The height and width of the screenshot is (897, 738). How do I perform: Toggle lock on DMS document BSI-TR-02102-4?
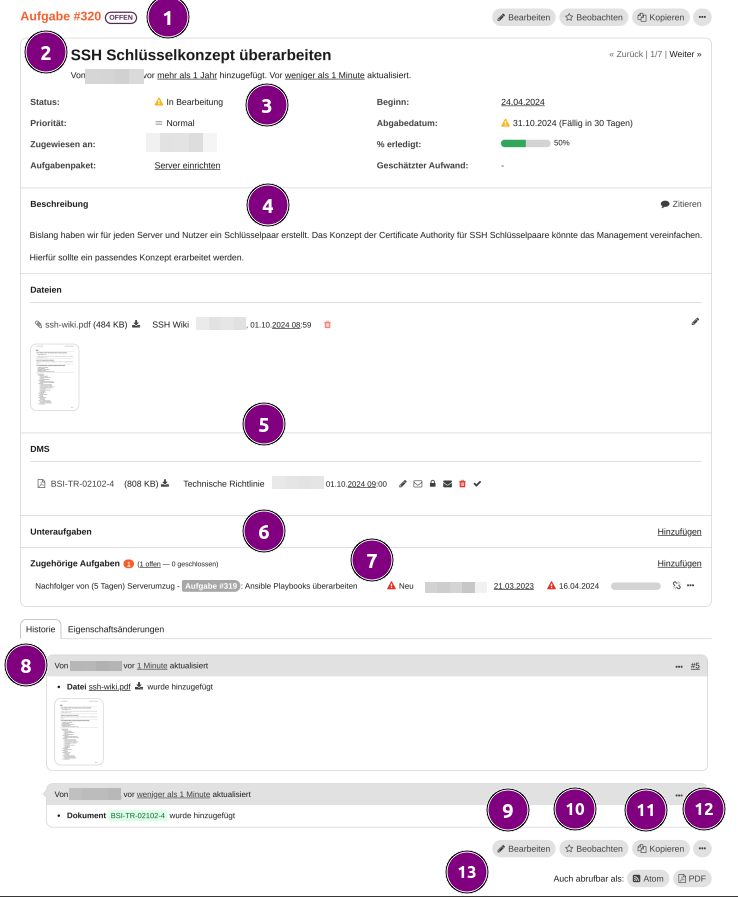[x=432, y=484]
